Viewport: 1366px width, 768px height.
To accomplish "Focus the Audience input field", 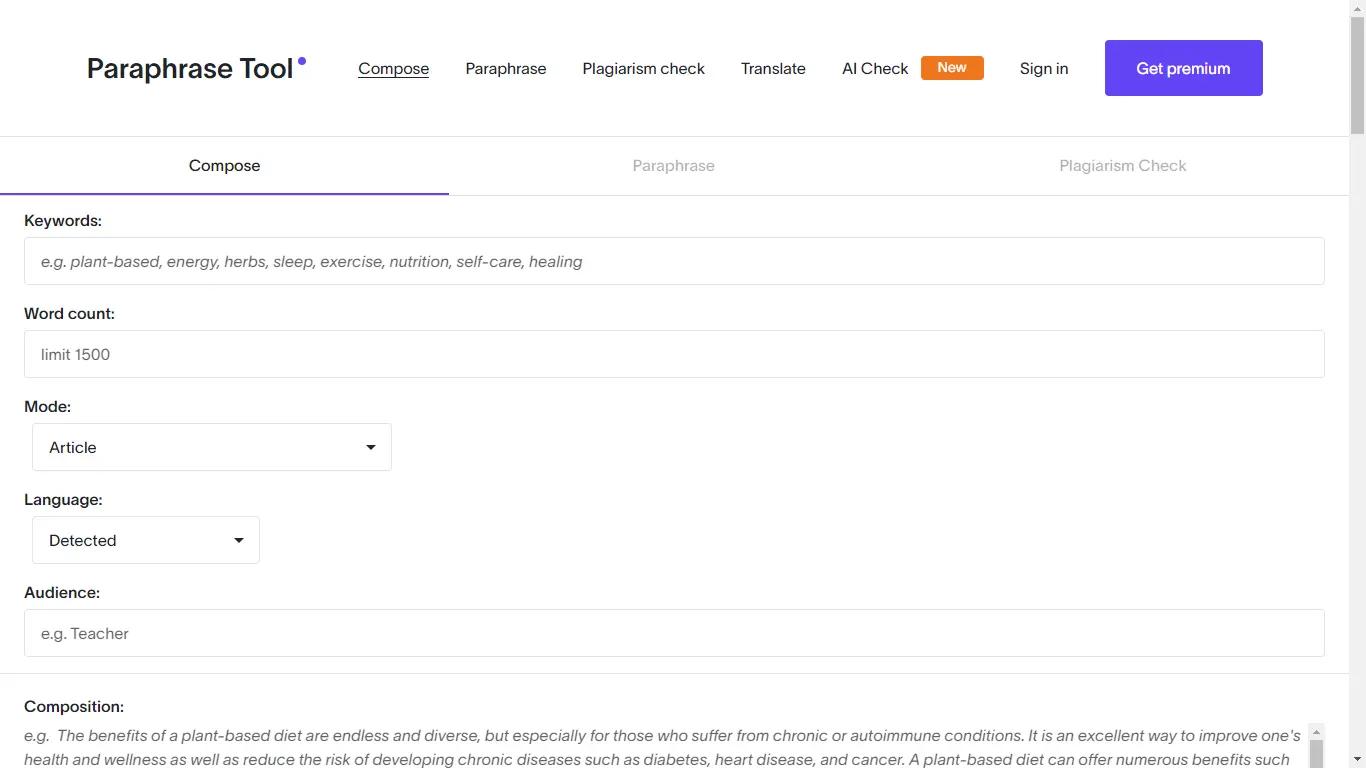I will 674,633.
